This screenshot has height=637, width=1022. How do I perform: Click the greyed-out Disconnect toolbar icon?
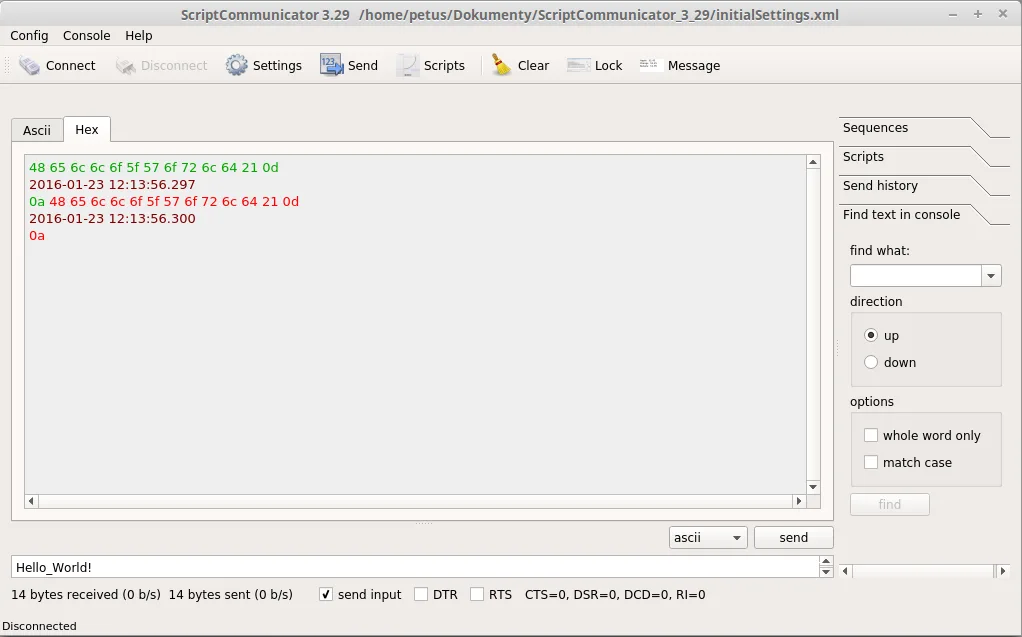(125, 65)
